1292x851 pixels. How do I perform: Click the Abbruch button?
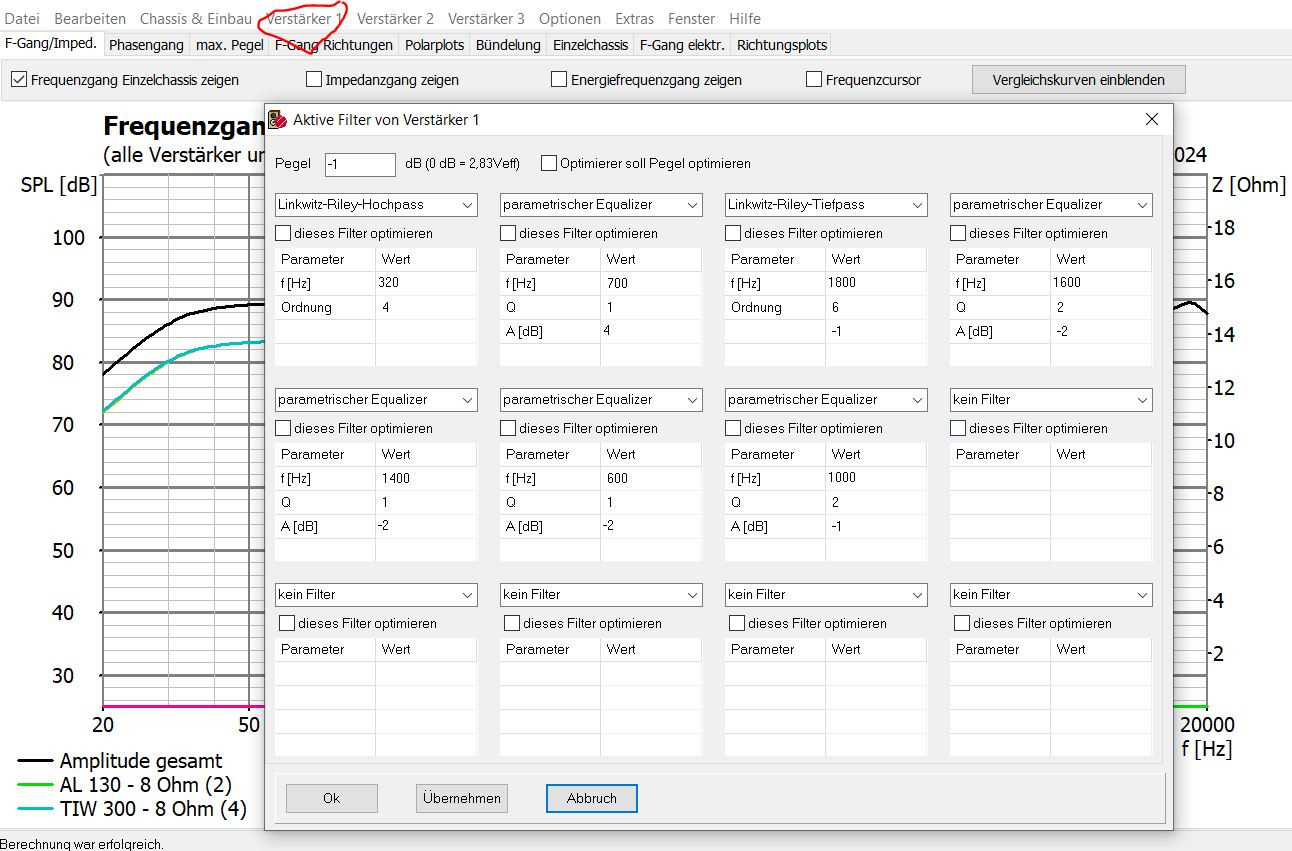(x=591, y=798)
